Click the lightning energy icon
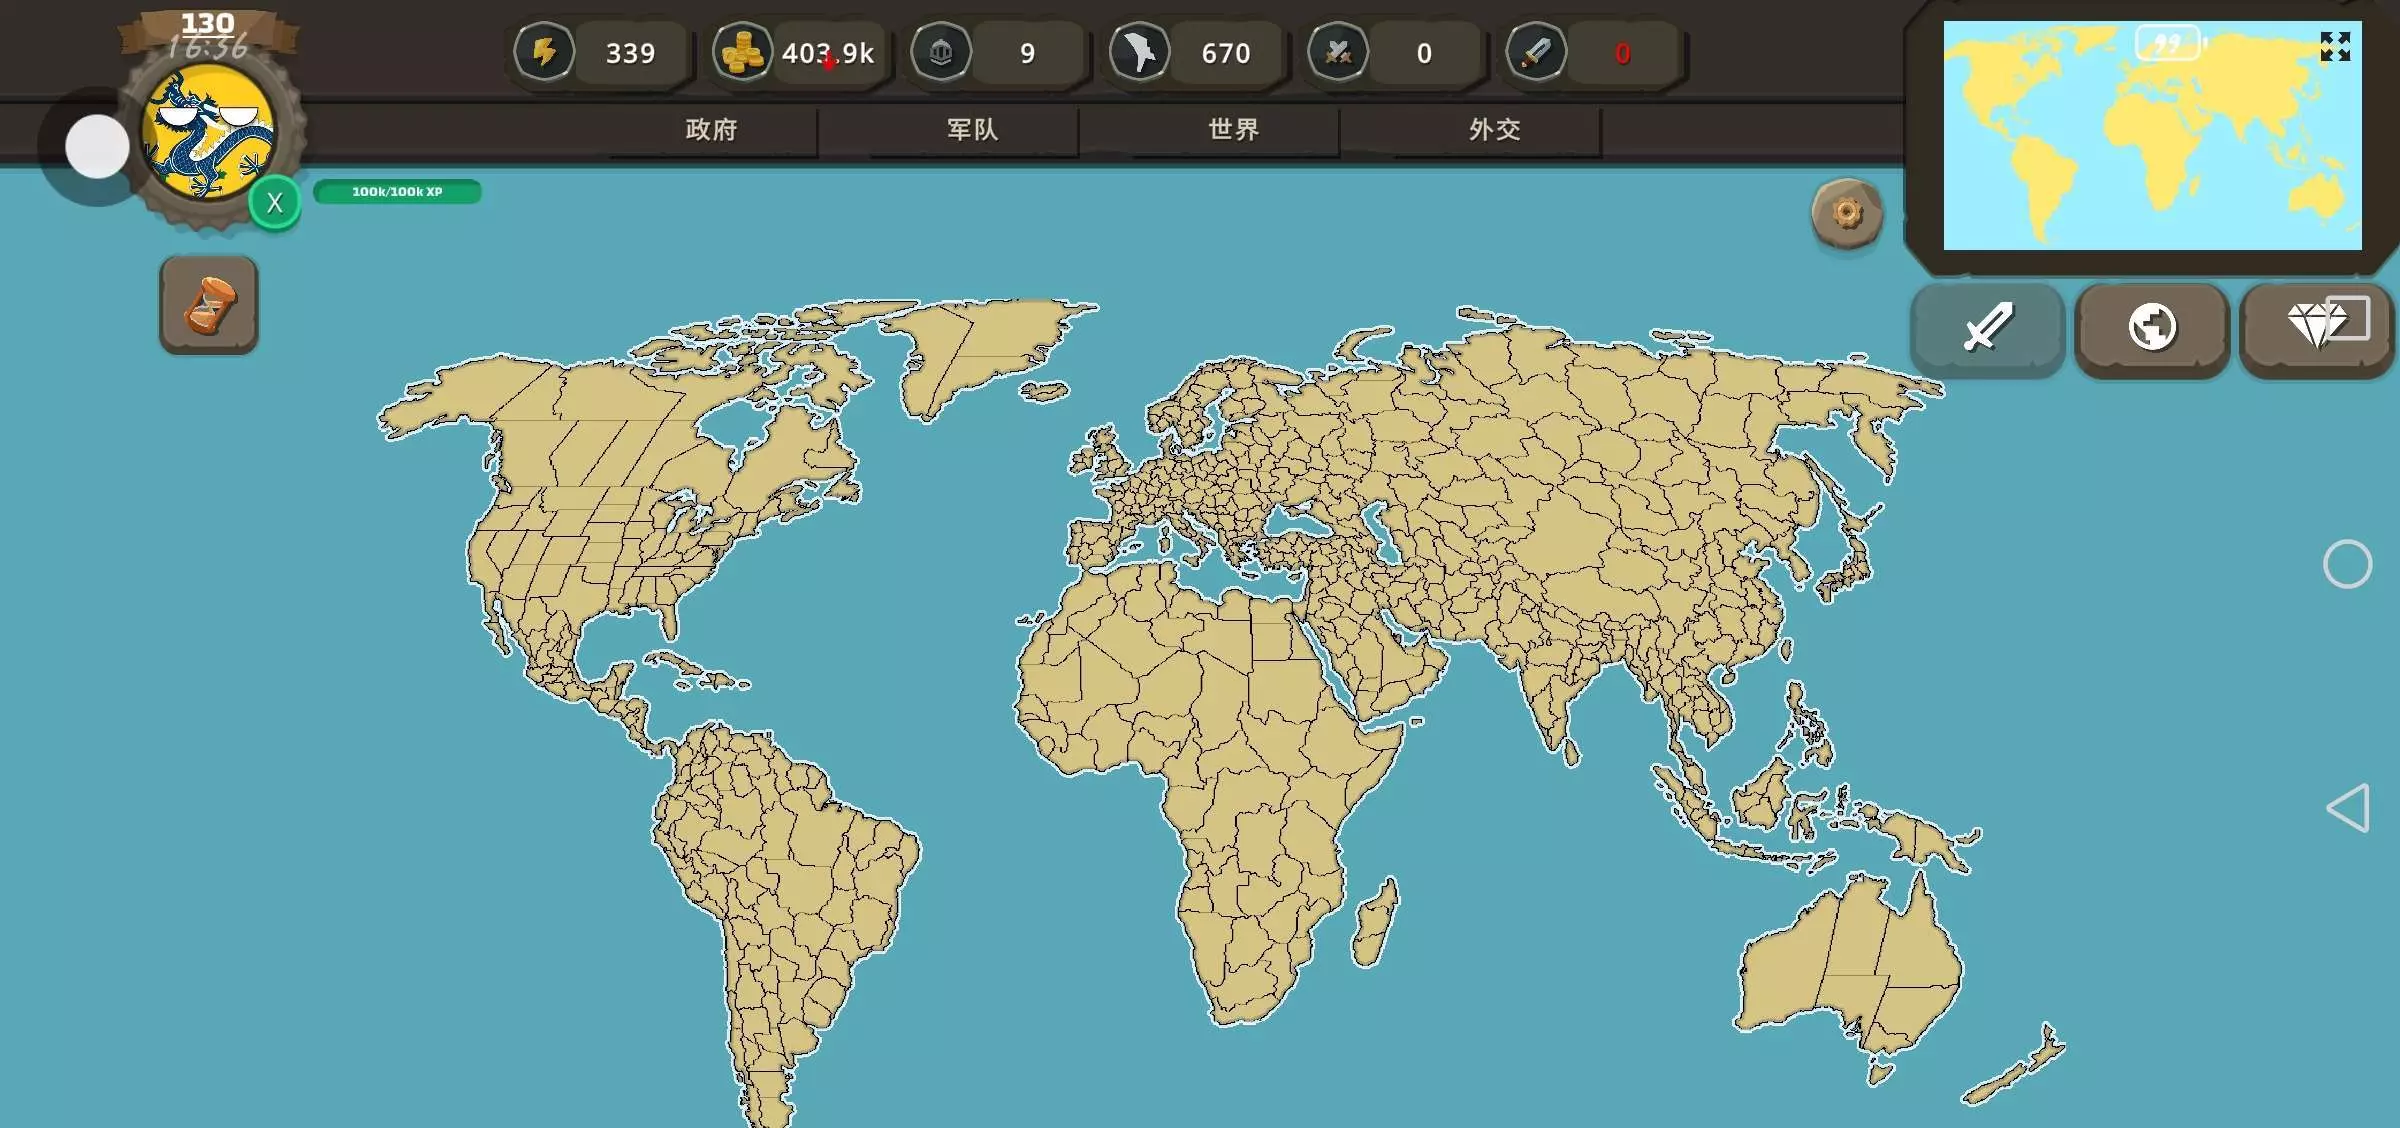 pyautogui.click(x=544, y=52)
